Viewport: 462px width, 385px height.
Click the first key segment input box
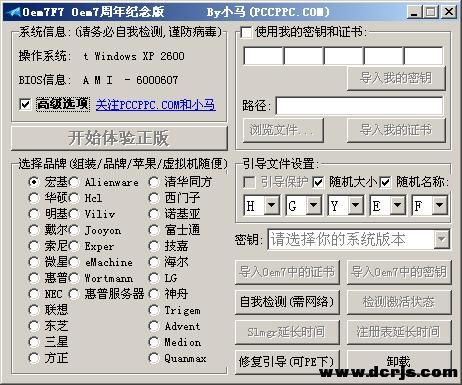(263, 56)
